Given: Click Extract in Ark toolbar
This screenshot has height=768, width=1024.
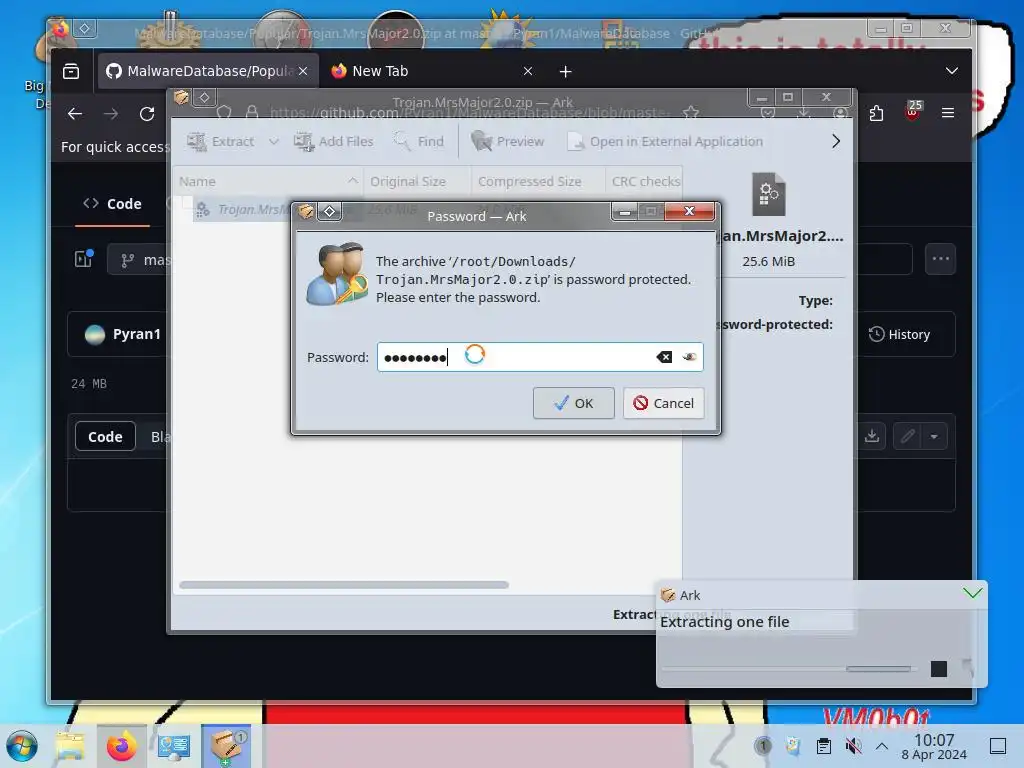Looking at the screenshot, I should pyautogui.click(x=221, y=141).
